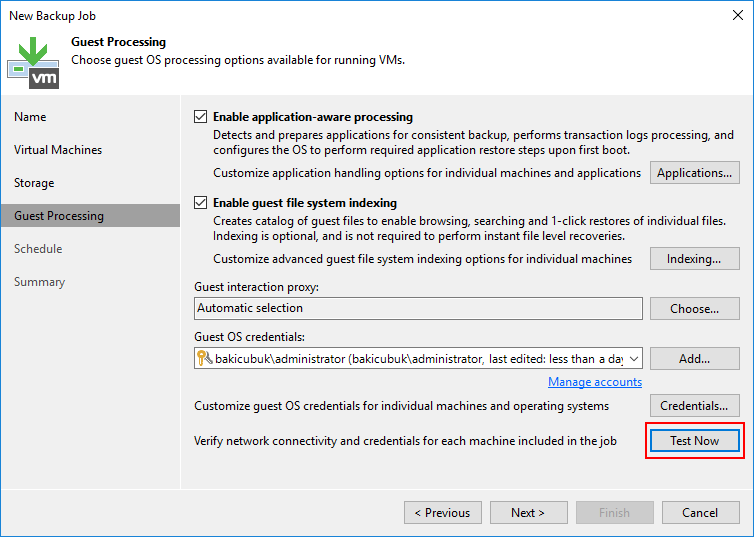
Task: Click the key icon in credentials field
Action: pyautogui.click(x=204, y=358)
